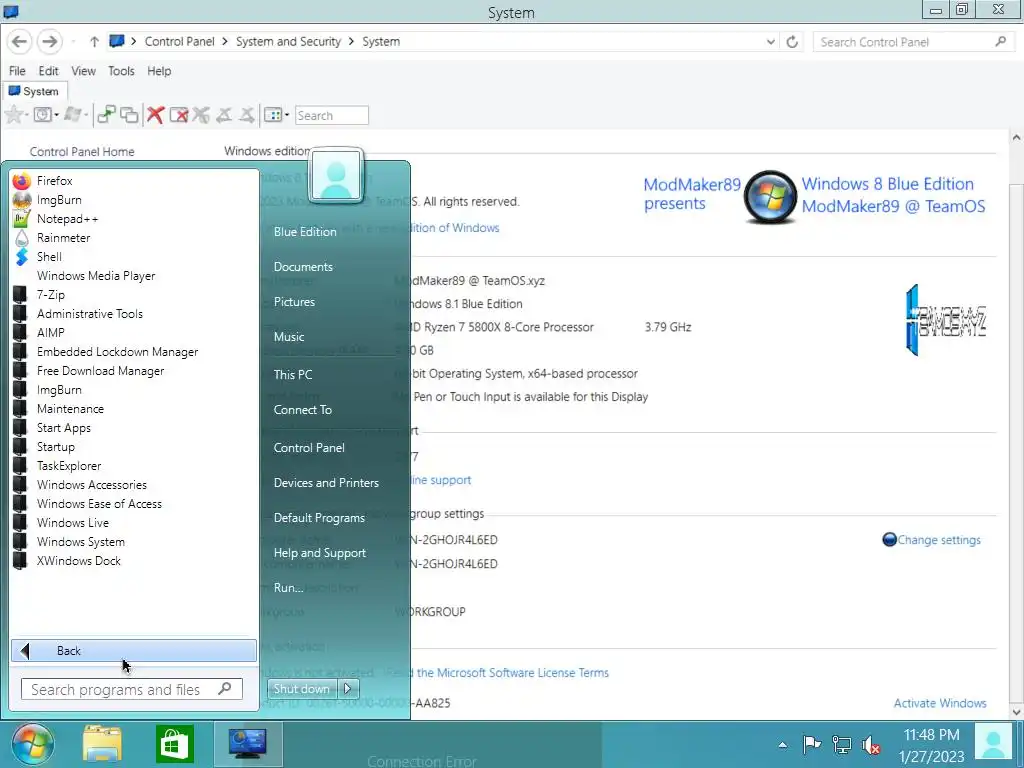Image resolution: width=1024 pixels, height=768 pixels.
Task: Click the close-other-tabs icon with red X
Action: pos(178,115)
